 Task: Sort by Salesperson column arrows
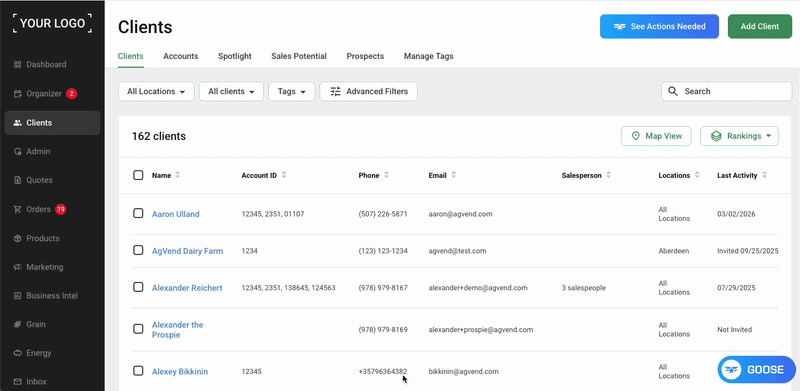(609, 175)
